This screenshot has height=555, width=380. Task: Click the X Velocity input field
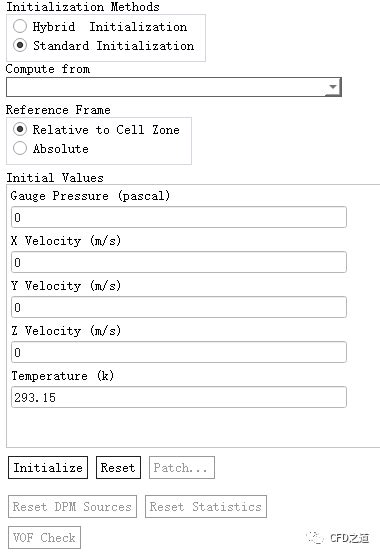click(x=179, y=262)
